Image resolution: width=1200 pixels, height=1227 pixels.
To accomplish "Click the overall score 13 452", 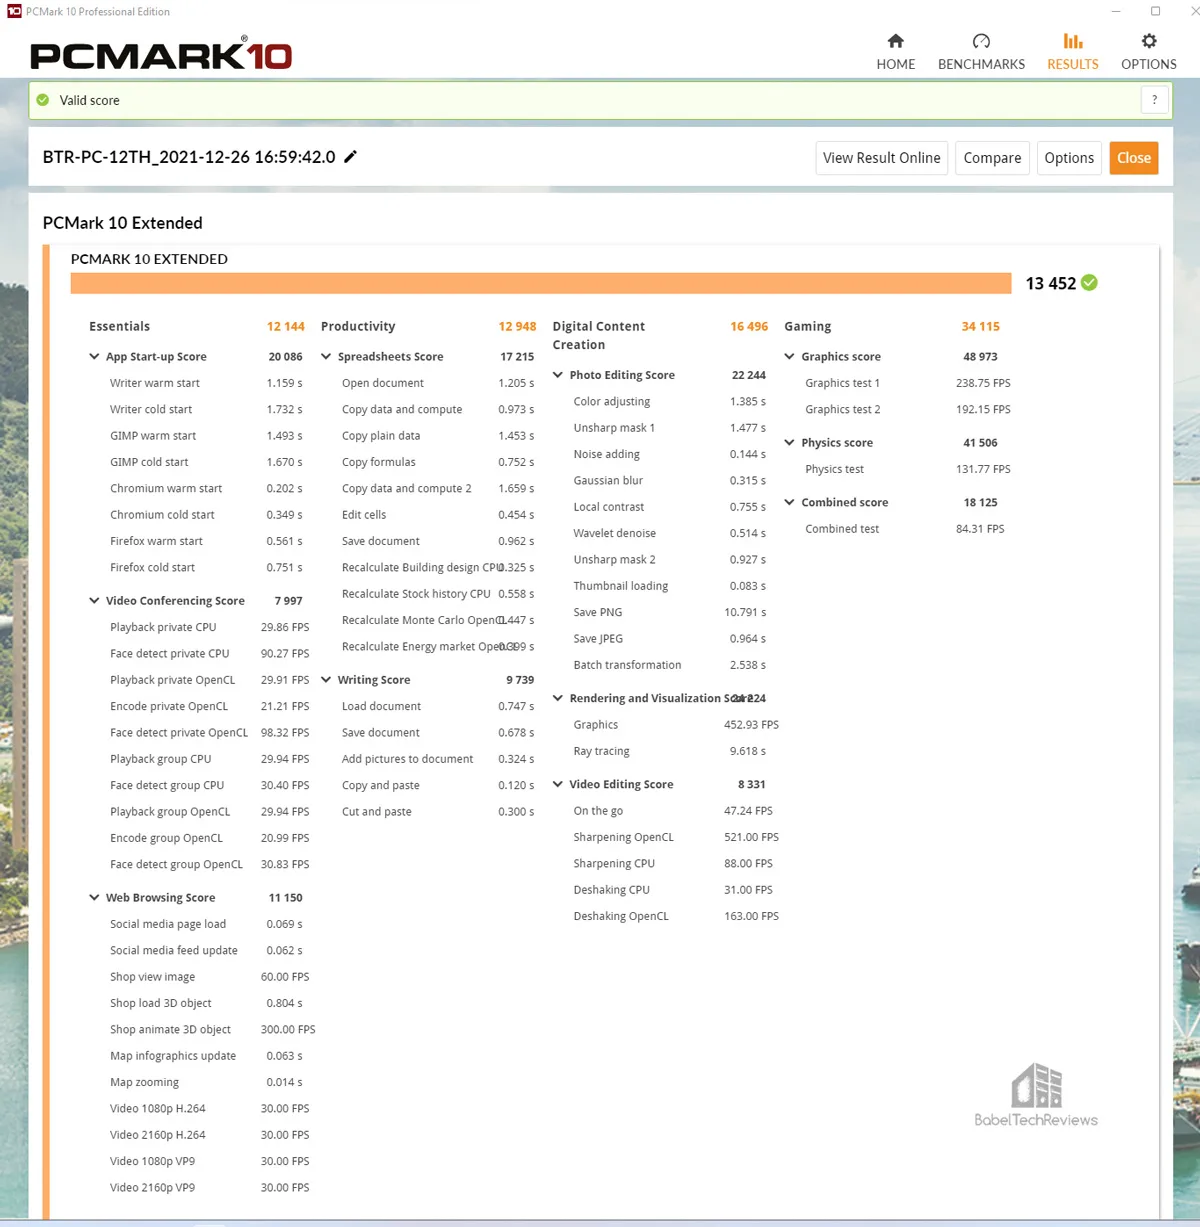I will point(1050,283).
